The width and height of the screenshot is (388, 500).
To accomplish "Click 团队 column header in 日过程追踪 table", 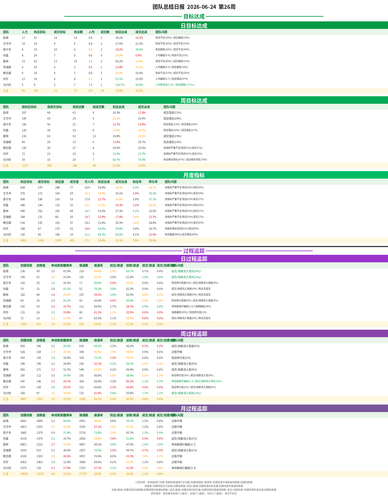I will tap(6, 265).
